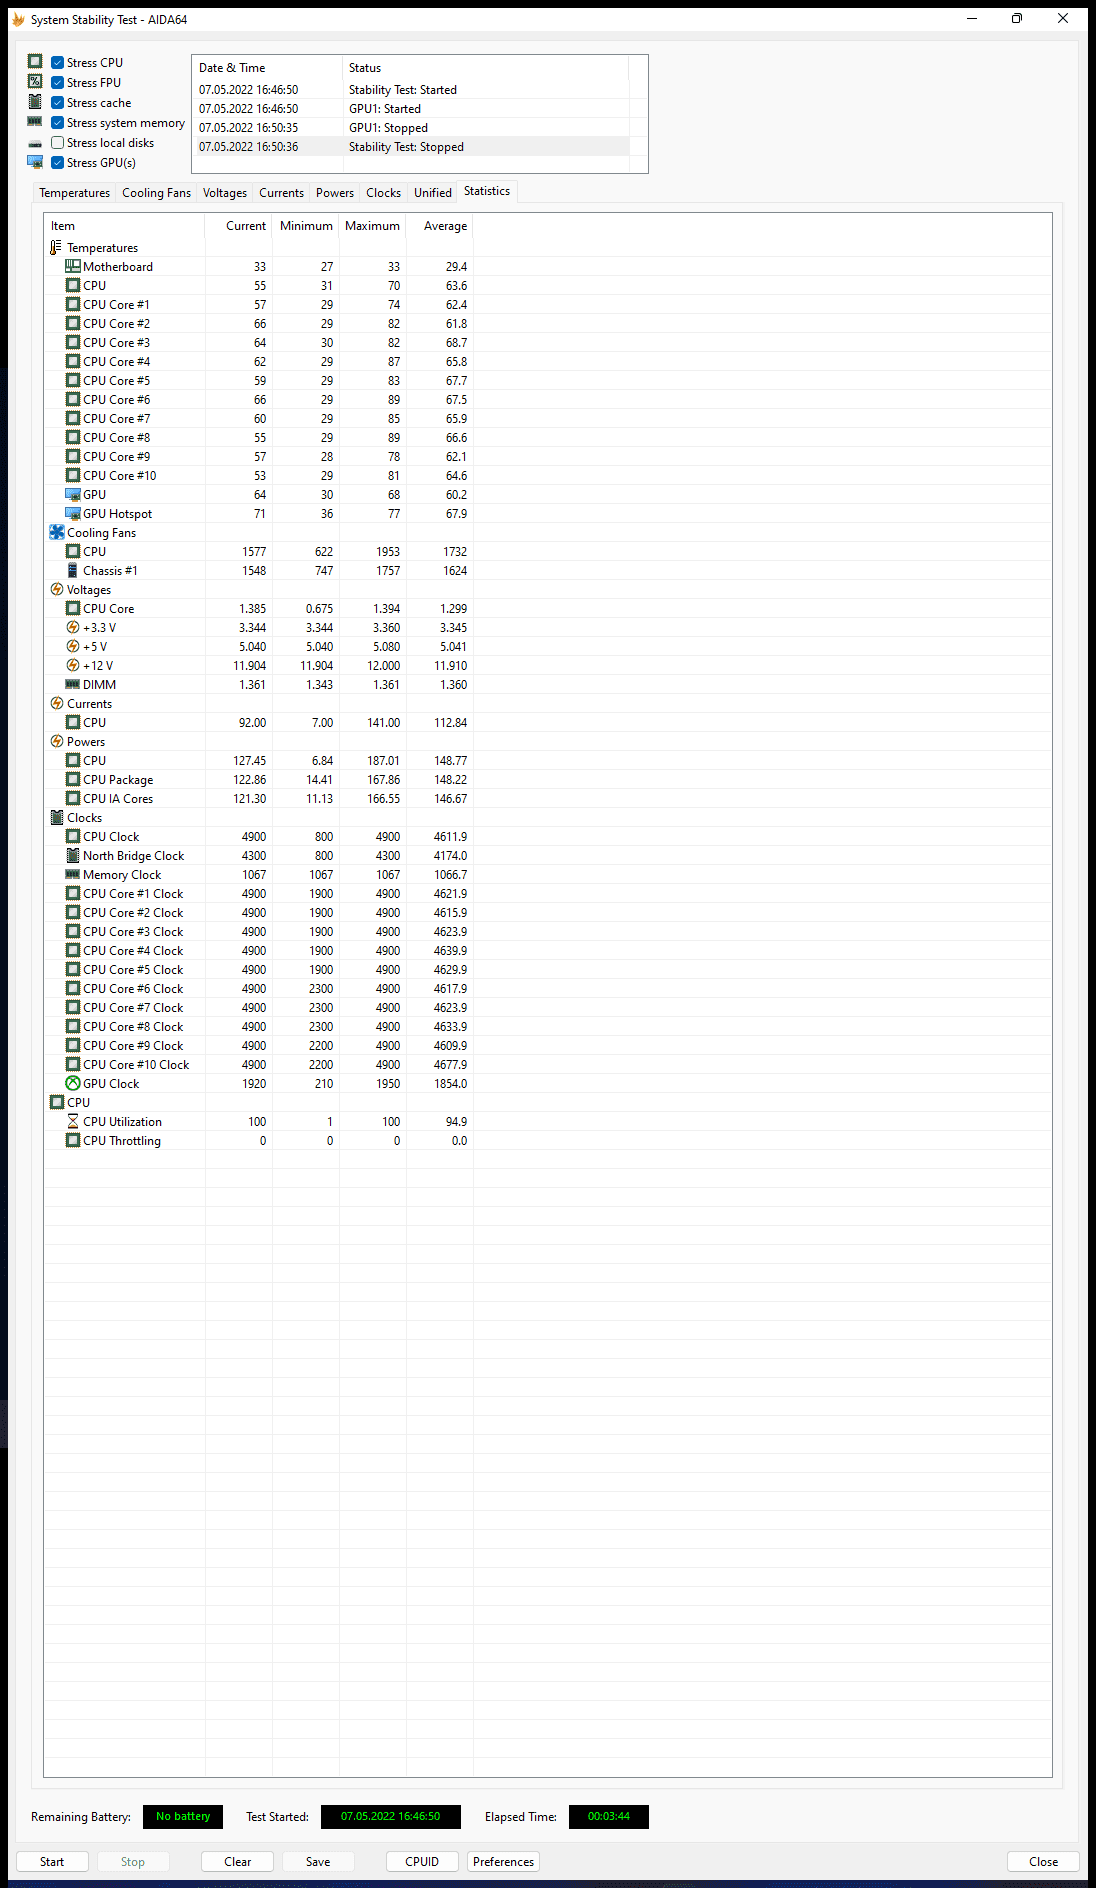Switch to the Unified tab

pos(433,193)
